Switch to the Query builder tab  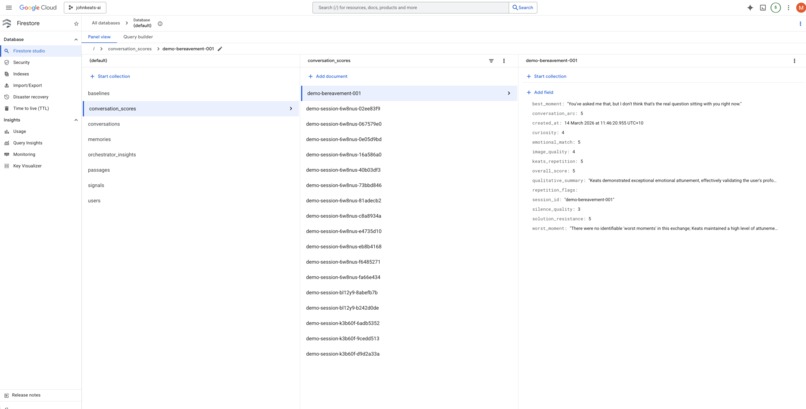click(138, 37)
